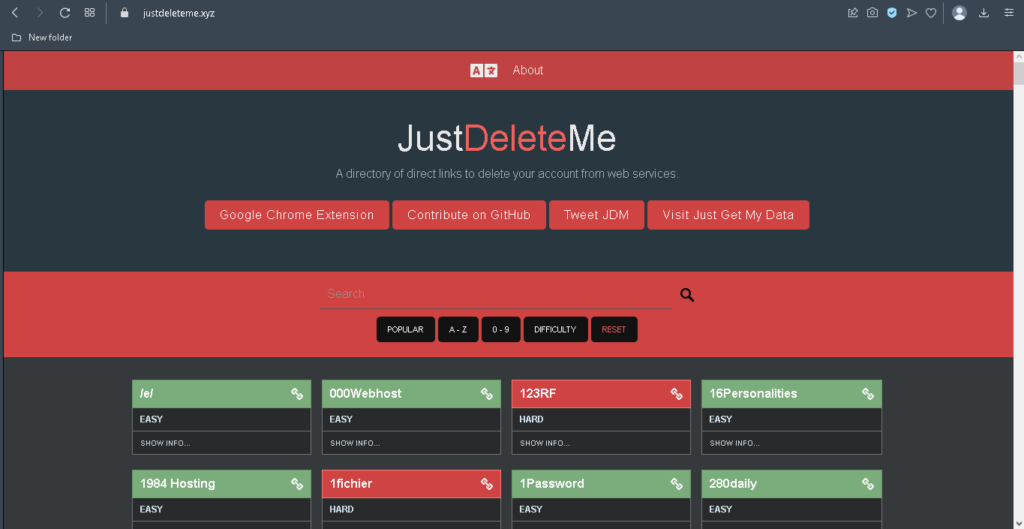
Task: Click the share page icon in toolbar
Action: [853, 12]
